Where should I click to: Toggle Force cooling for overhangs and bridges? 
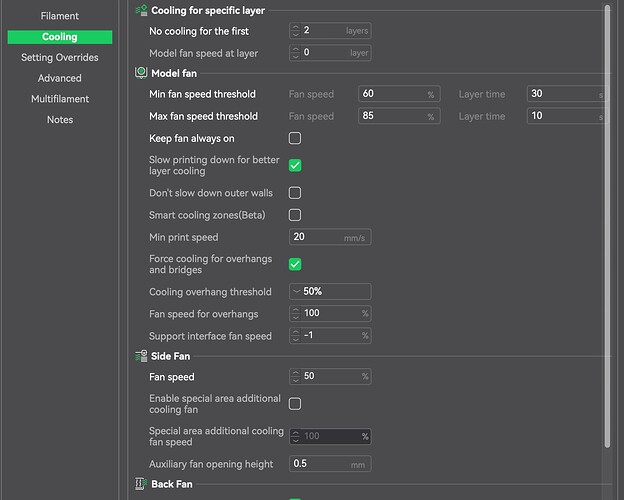(x=295, y=264)
